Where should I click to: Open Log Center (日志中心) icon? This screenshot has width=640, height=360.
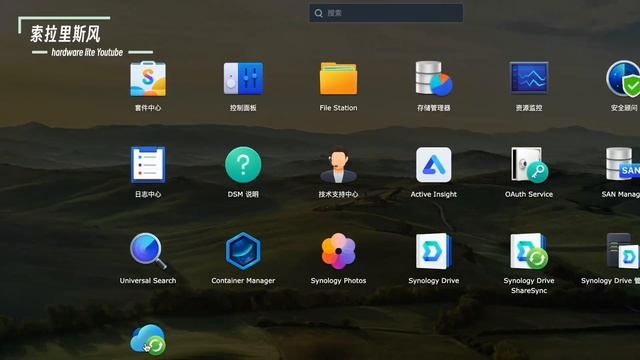(148, 165)
